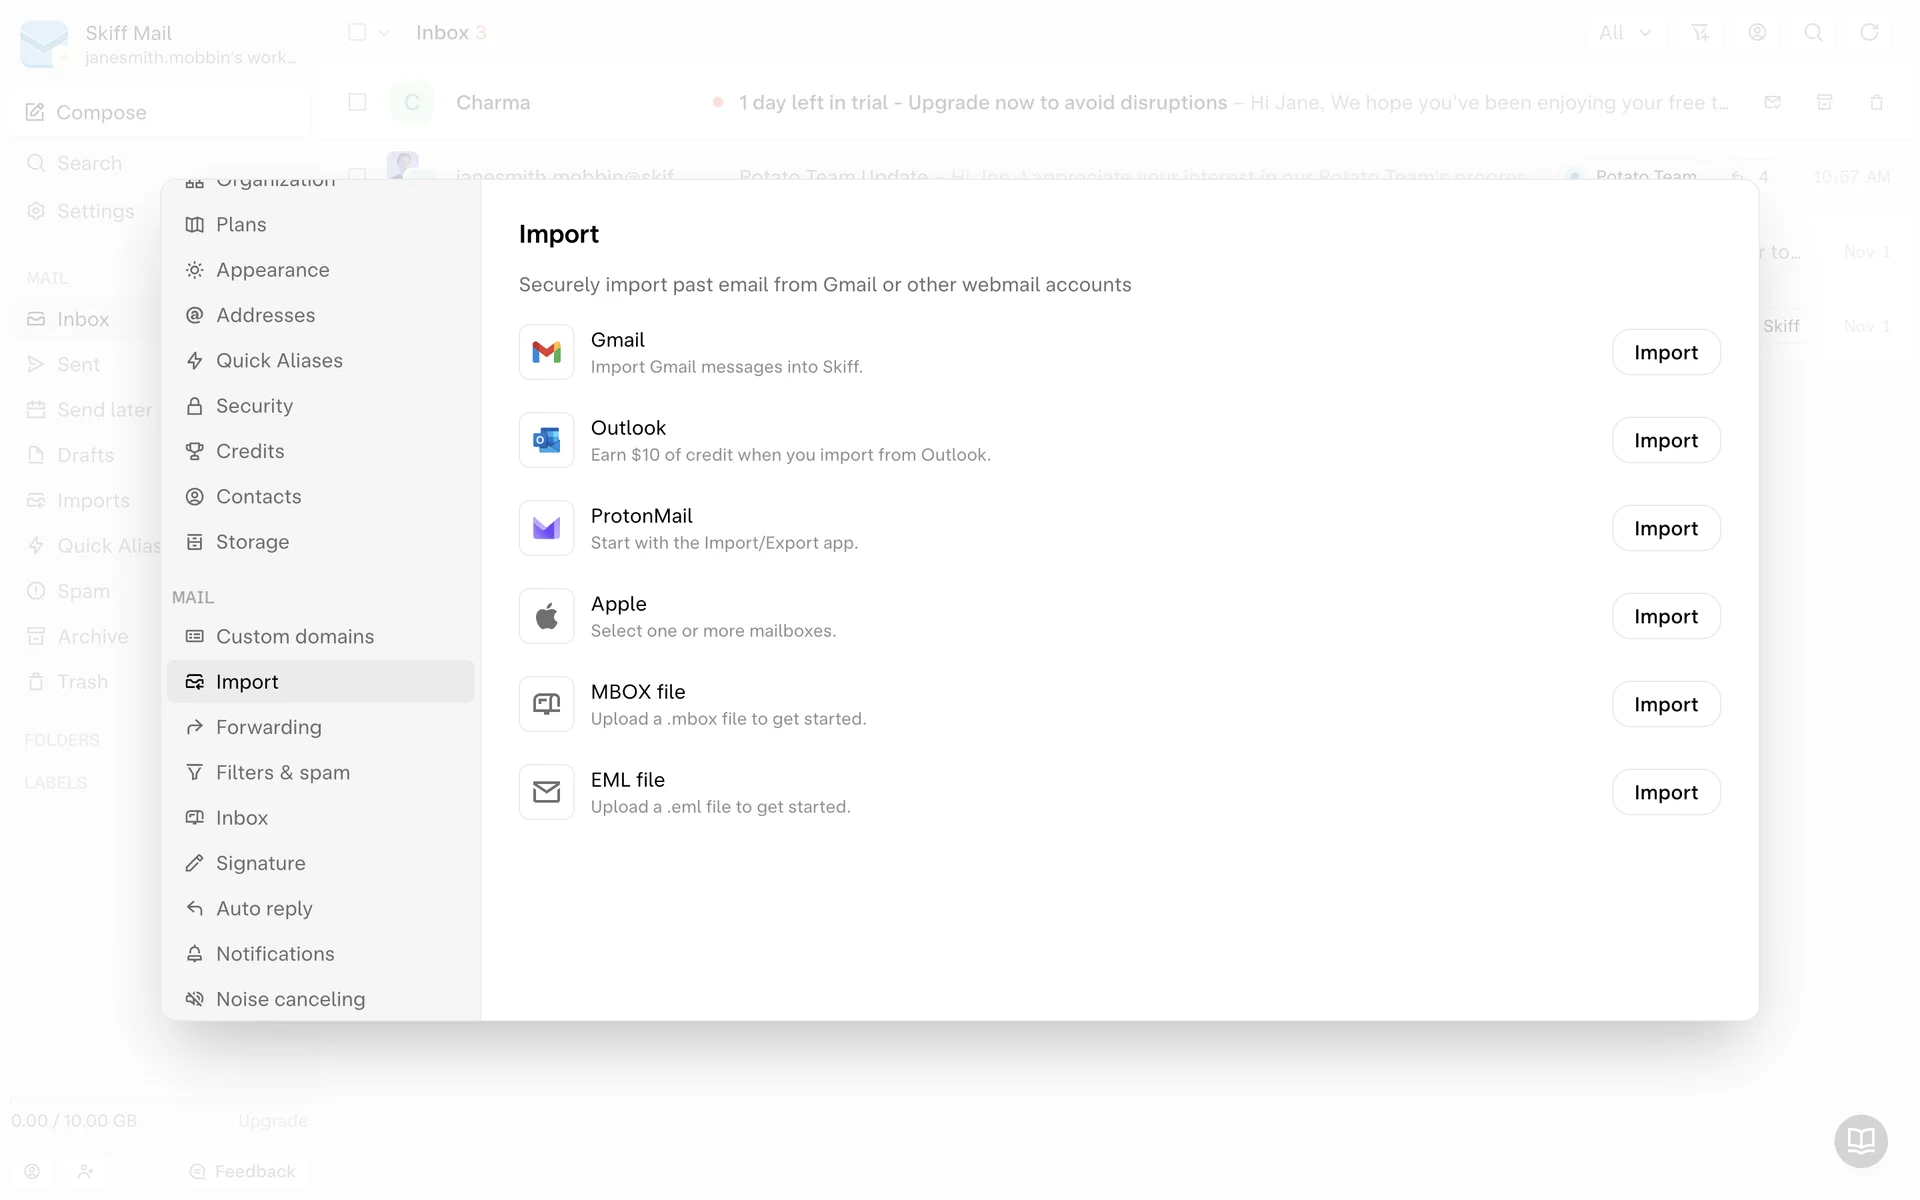Click the EML file envelope icon
1920x1200 pixels.
click(x=546, y=792)
